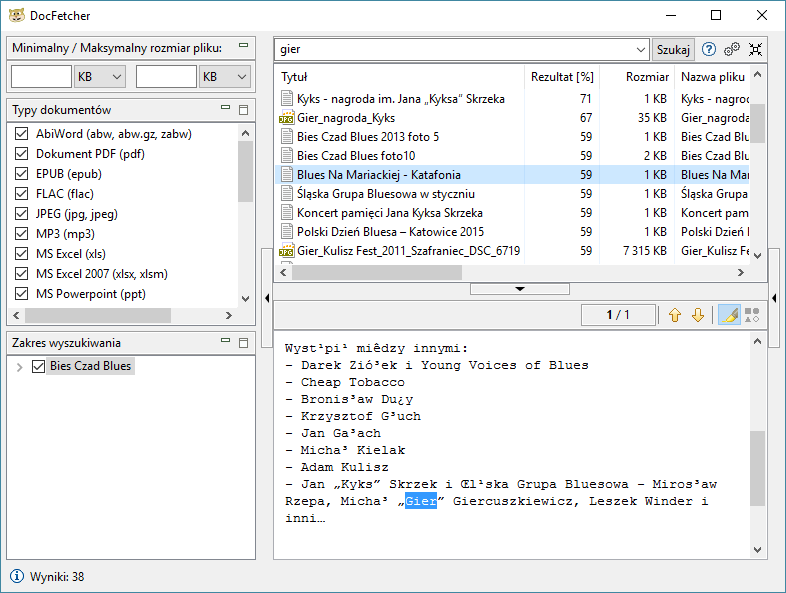This screenshot has height=593, width=786.
Task: Click the minimize to system tray icon
Action: 755,49
